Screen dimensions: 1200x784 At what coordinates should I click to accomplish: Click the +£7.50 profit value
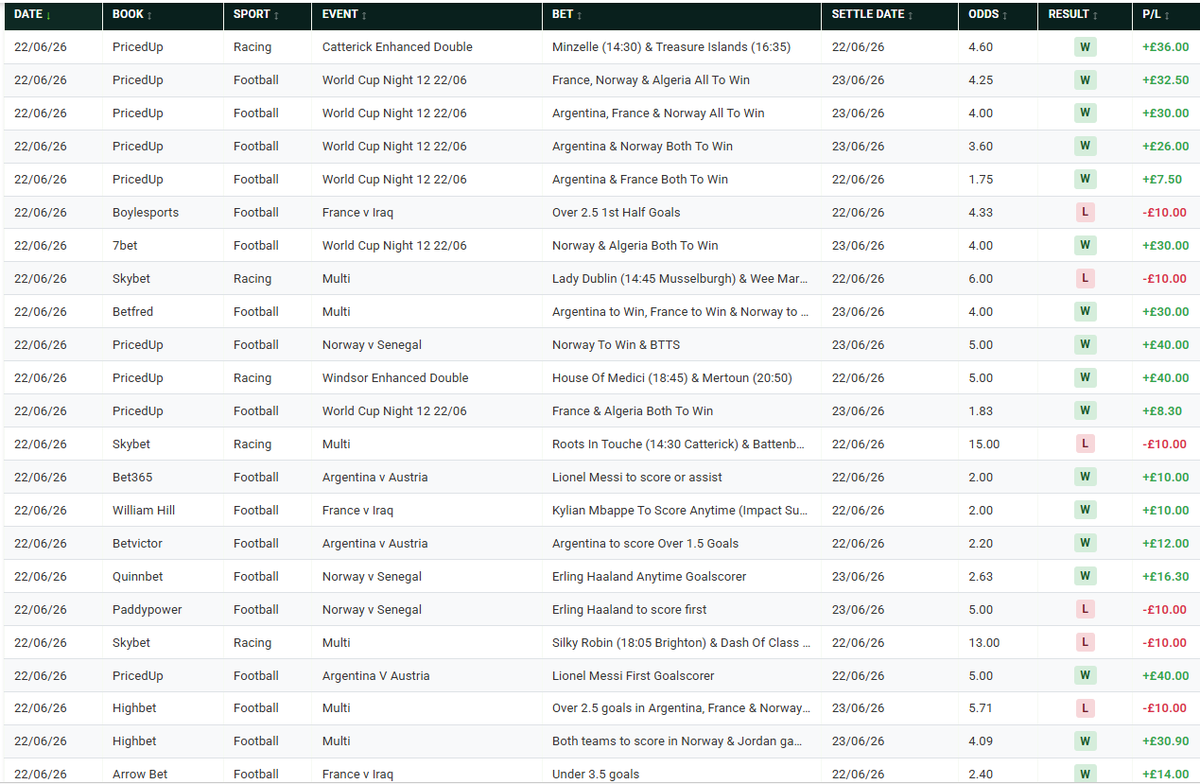(x=1162, y=179)
